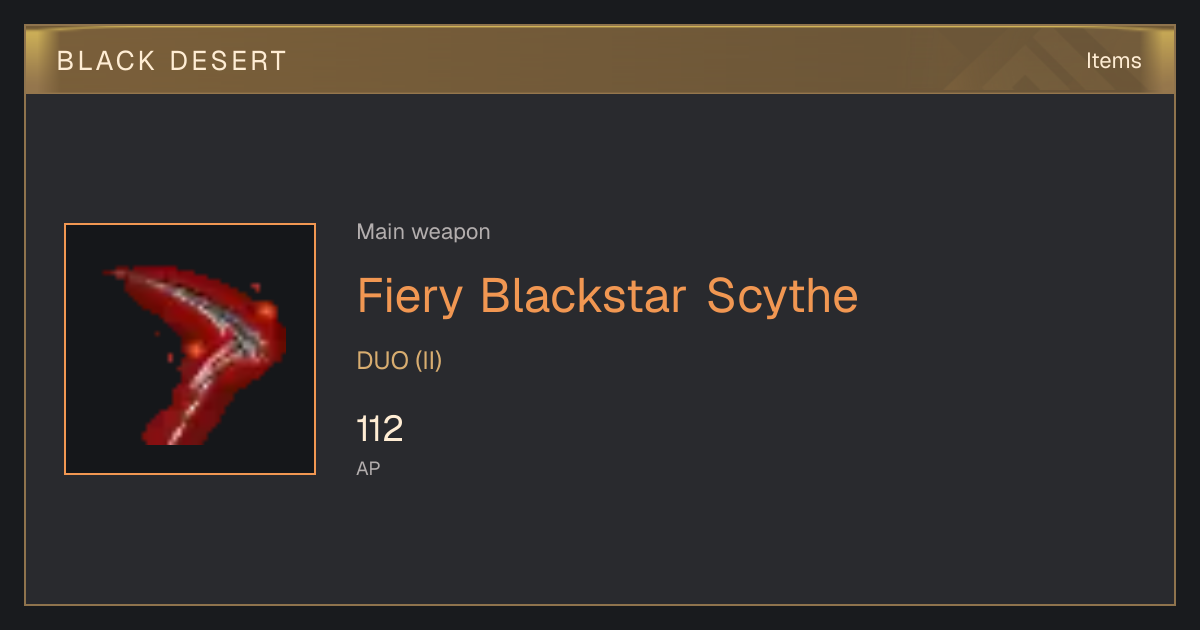Click the DUO (II) enhancement level text
Viewport: 1200px width, 630px height.
[x=399, y=361]
